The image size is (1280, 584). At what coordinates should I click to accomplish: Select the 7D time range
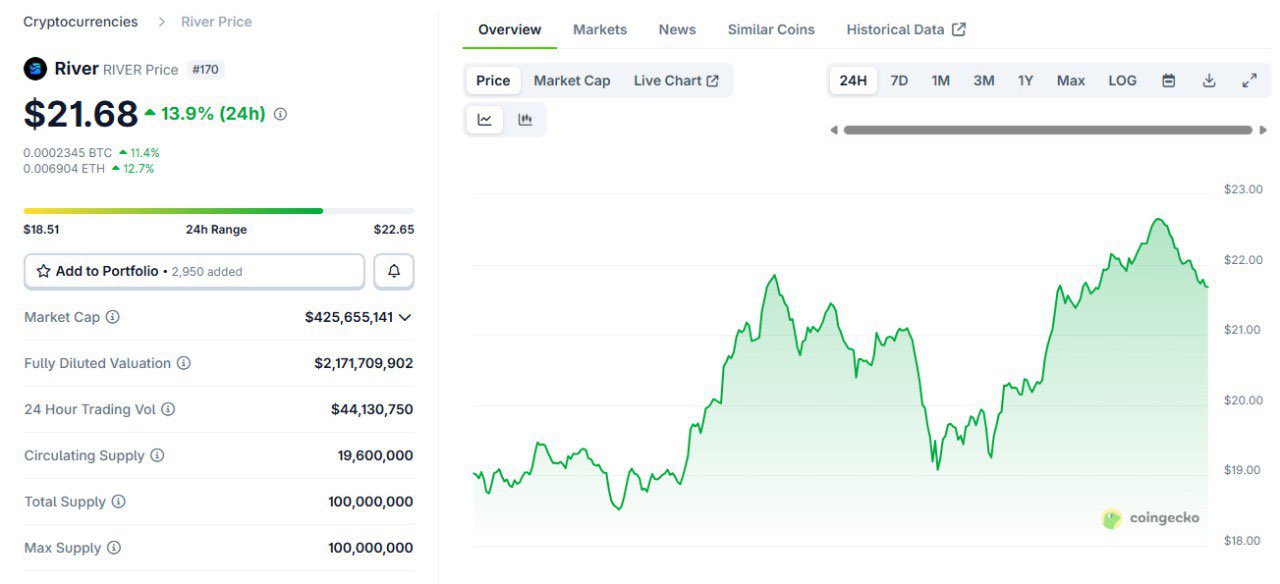pos(899,81)
